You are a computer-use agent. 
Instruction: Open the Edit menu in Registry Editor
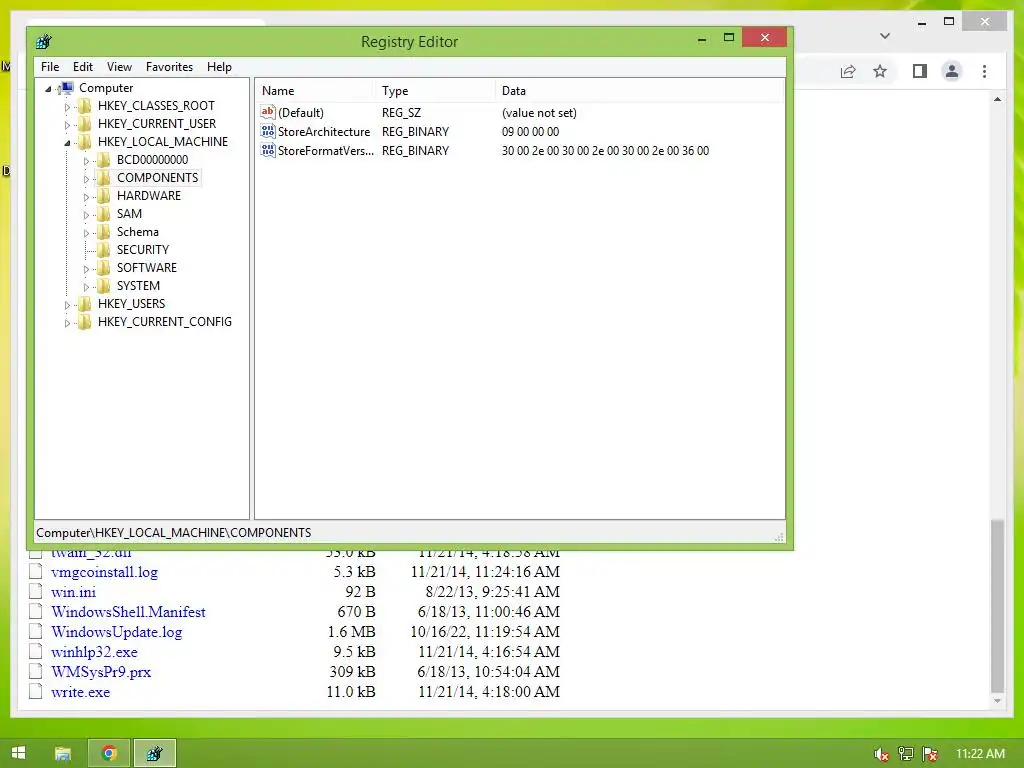(x=82, y=67)
